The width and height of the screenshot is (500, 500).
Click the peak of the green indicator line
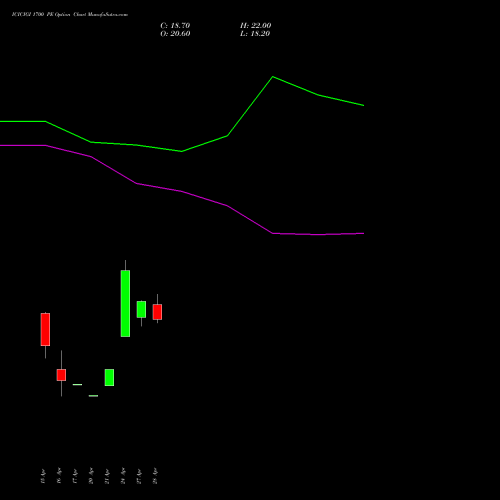point(273,77)
